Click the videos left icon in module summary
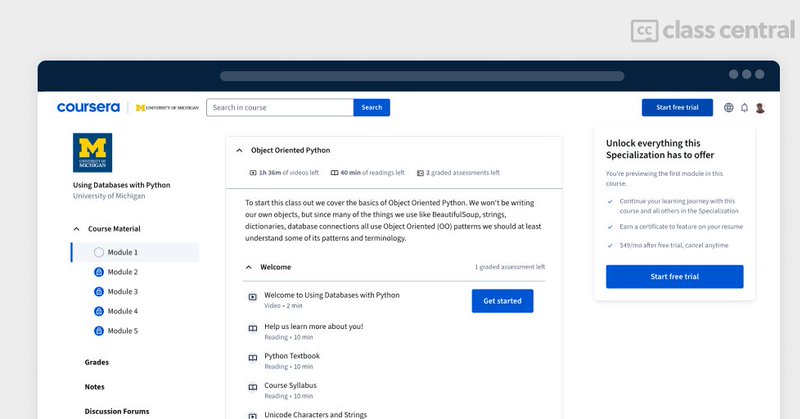 point(253,173)
